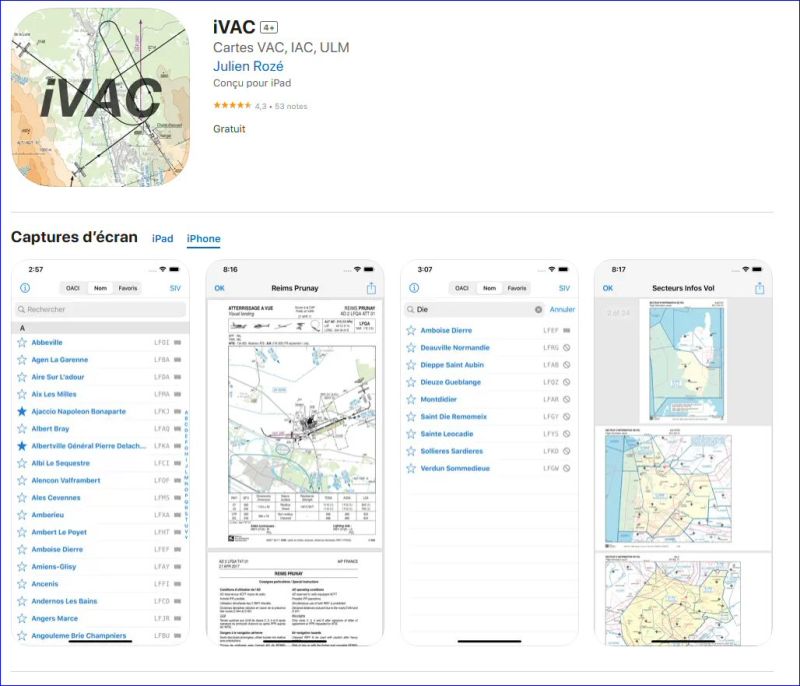Clear the search text with X icon
This screenshot has width=800, height=686.
pyautogui.click(x=538, y=309)
